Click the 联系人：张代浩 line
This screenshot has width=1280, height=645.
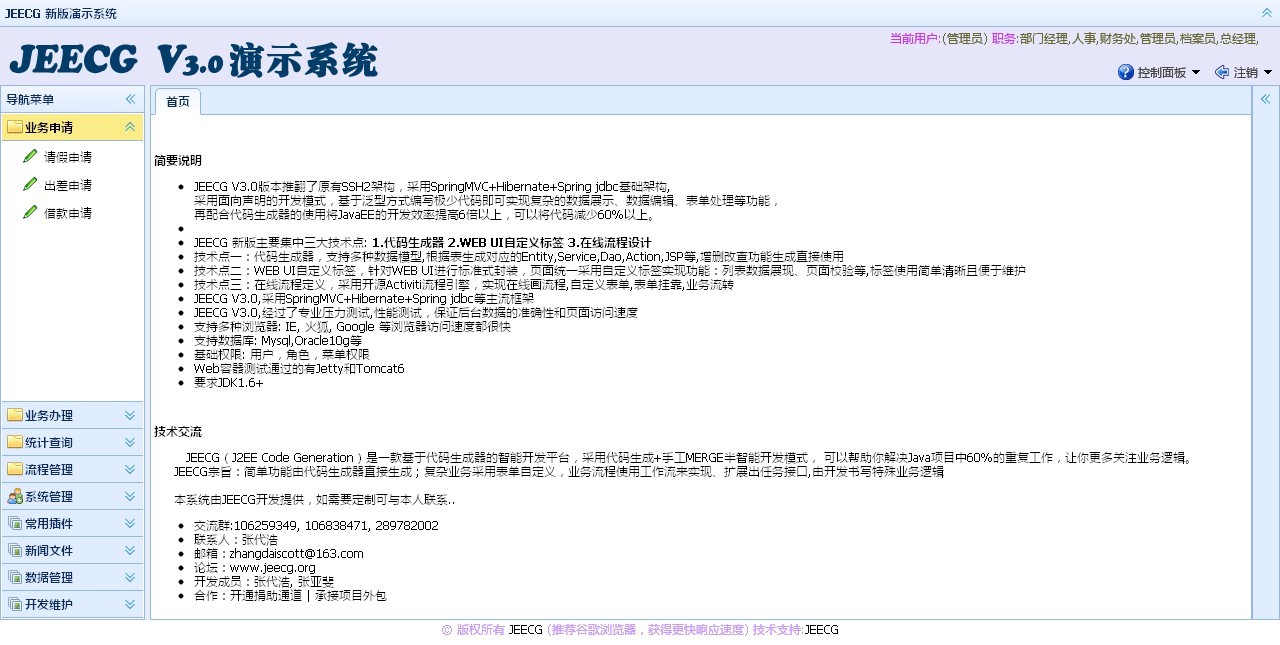[x=236, y=539]
